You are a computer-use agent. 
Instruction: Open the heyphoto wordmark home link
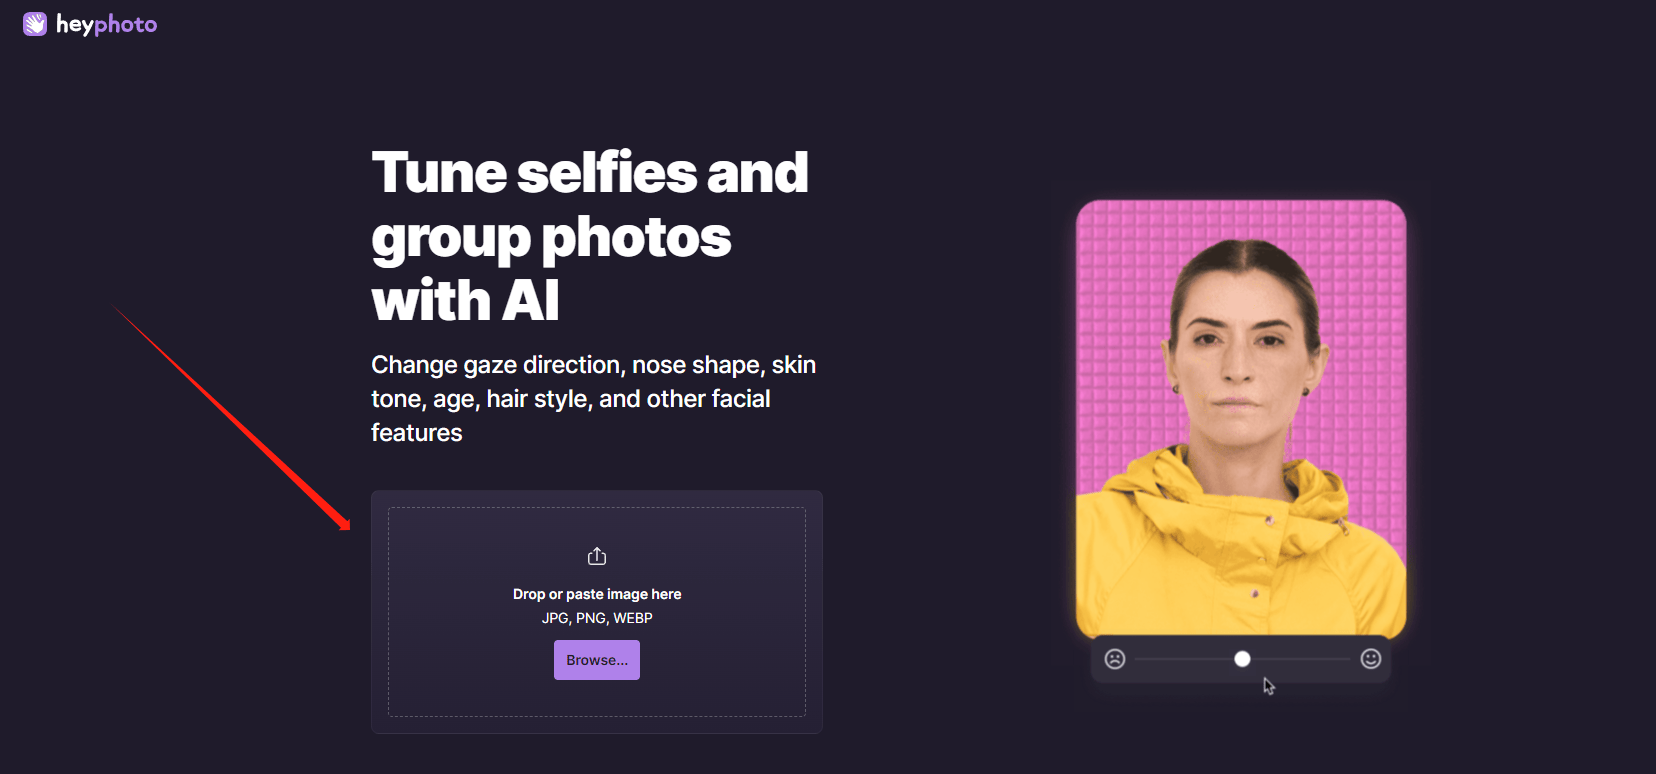106,25
